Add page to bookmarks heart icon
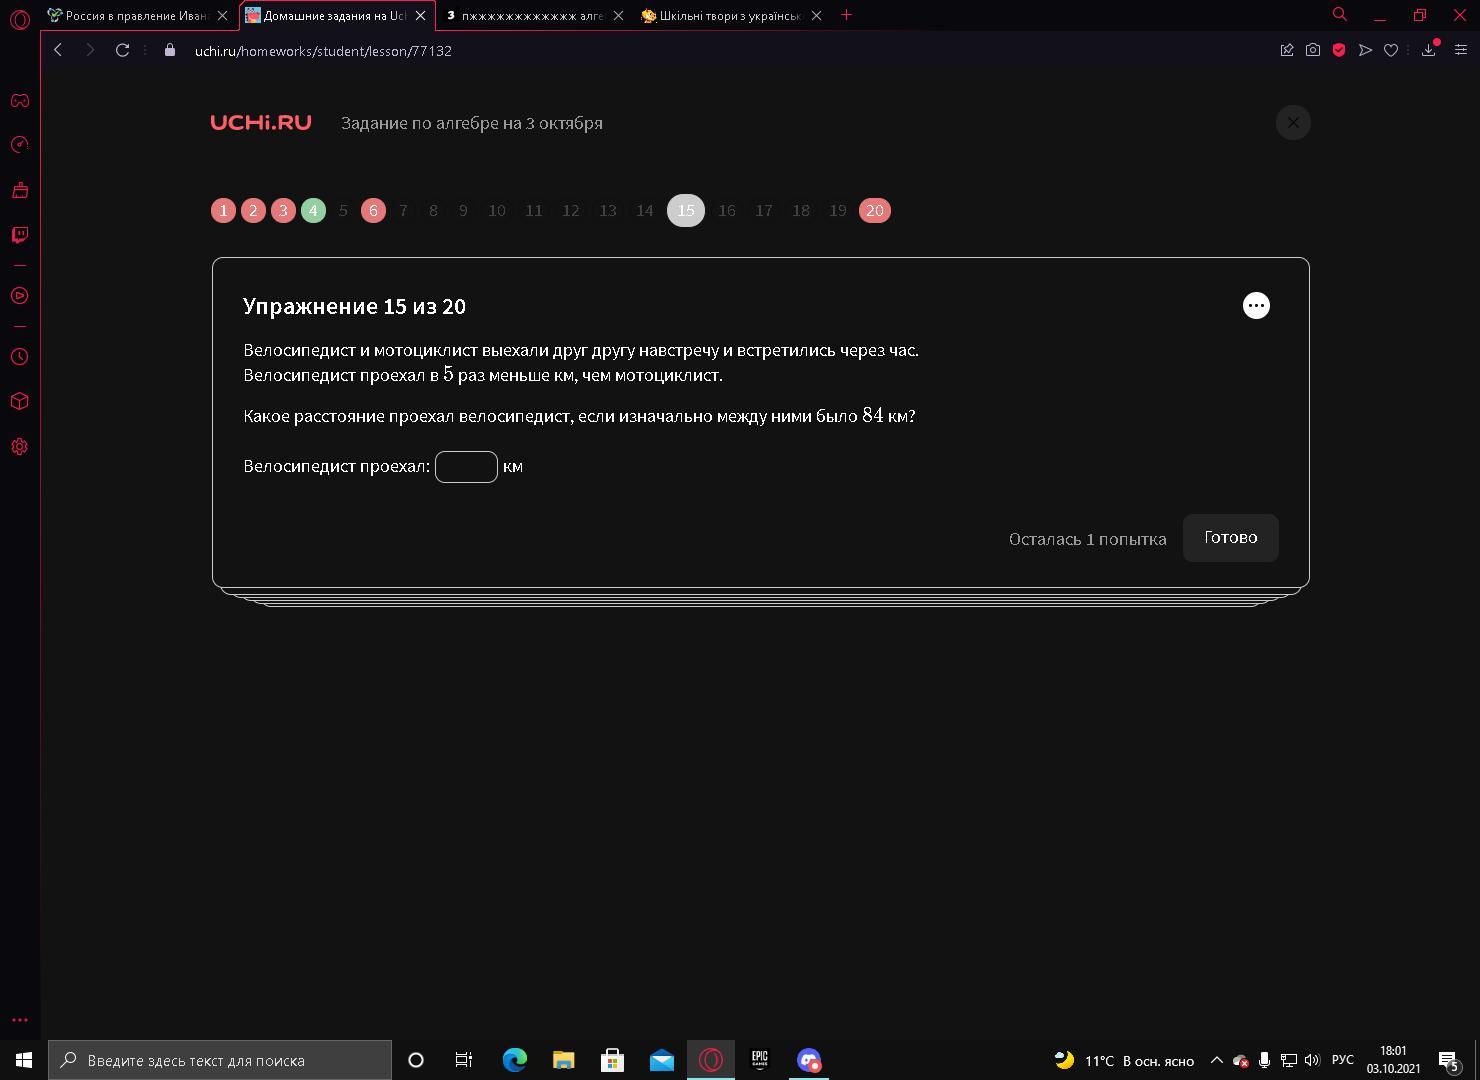 tap(1391, 50)
